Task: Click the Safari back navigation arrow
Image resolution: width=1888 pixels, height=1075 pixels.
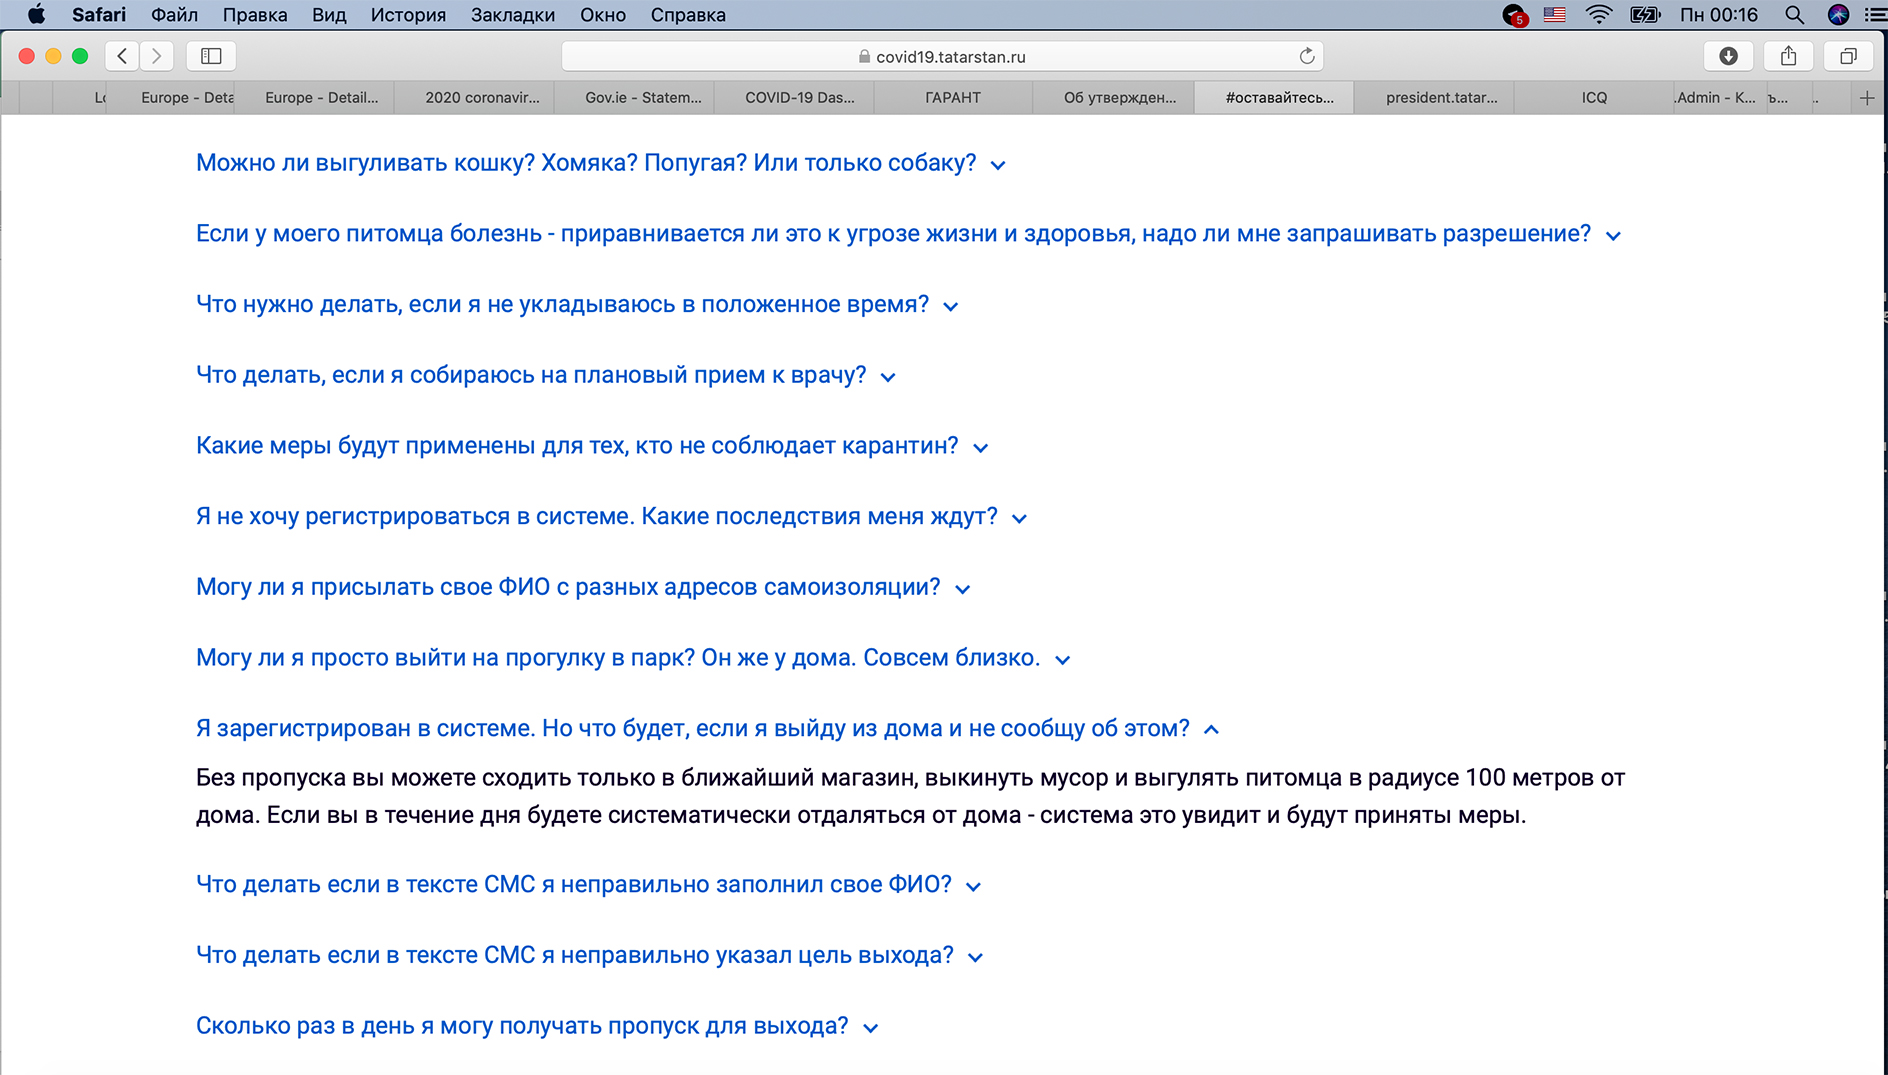Action: coord(122,56)
